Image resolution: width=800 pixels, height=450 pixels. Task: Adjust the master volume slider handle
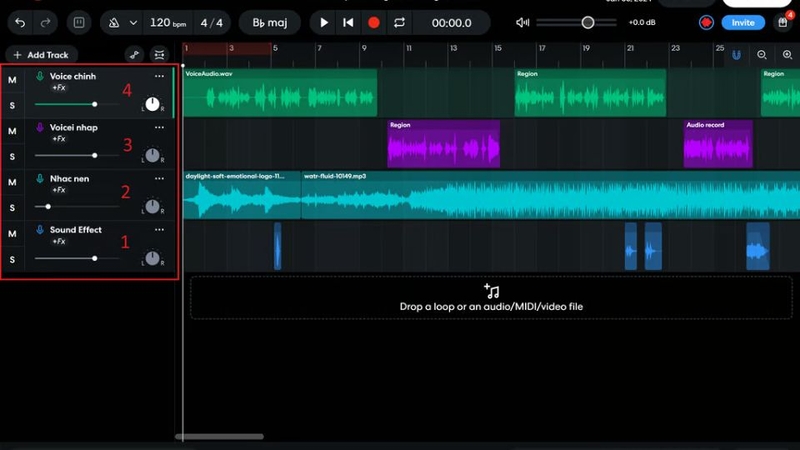coord(588,22)
